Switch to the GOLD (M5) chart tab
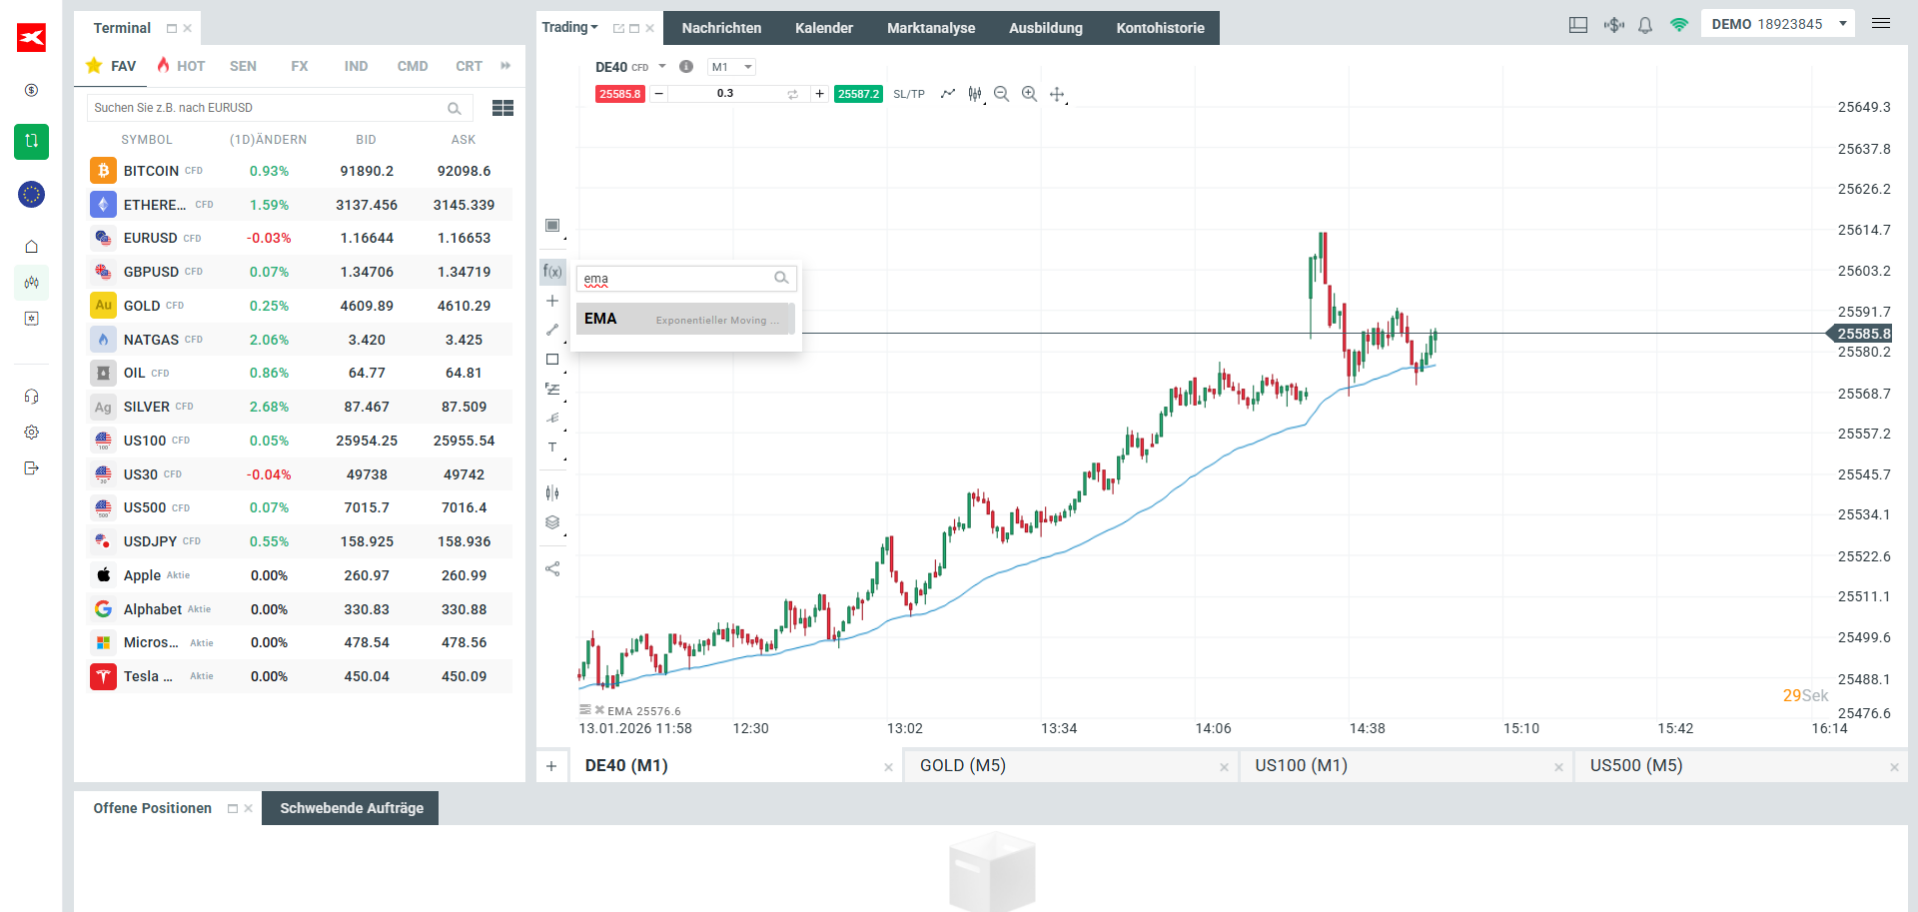 pos(1070,766)
